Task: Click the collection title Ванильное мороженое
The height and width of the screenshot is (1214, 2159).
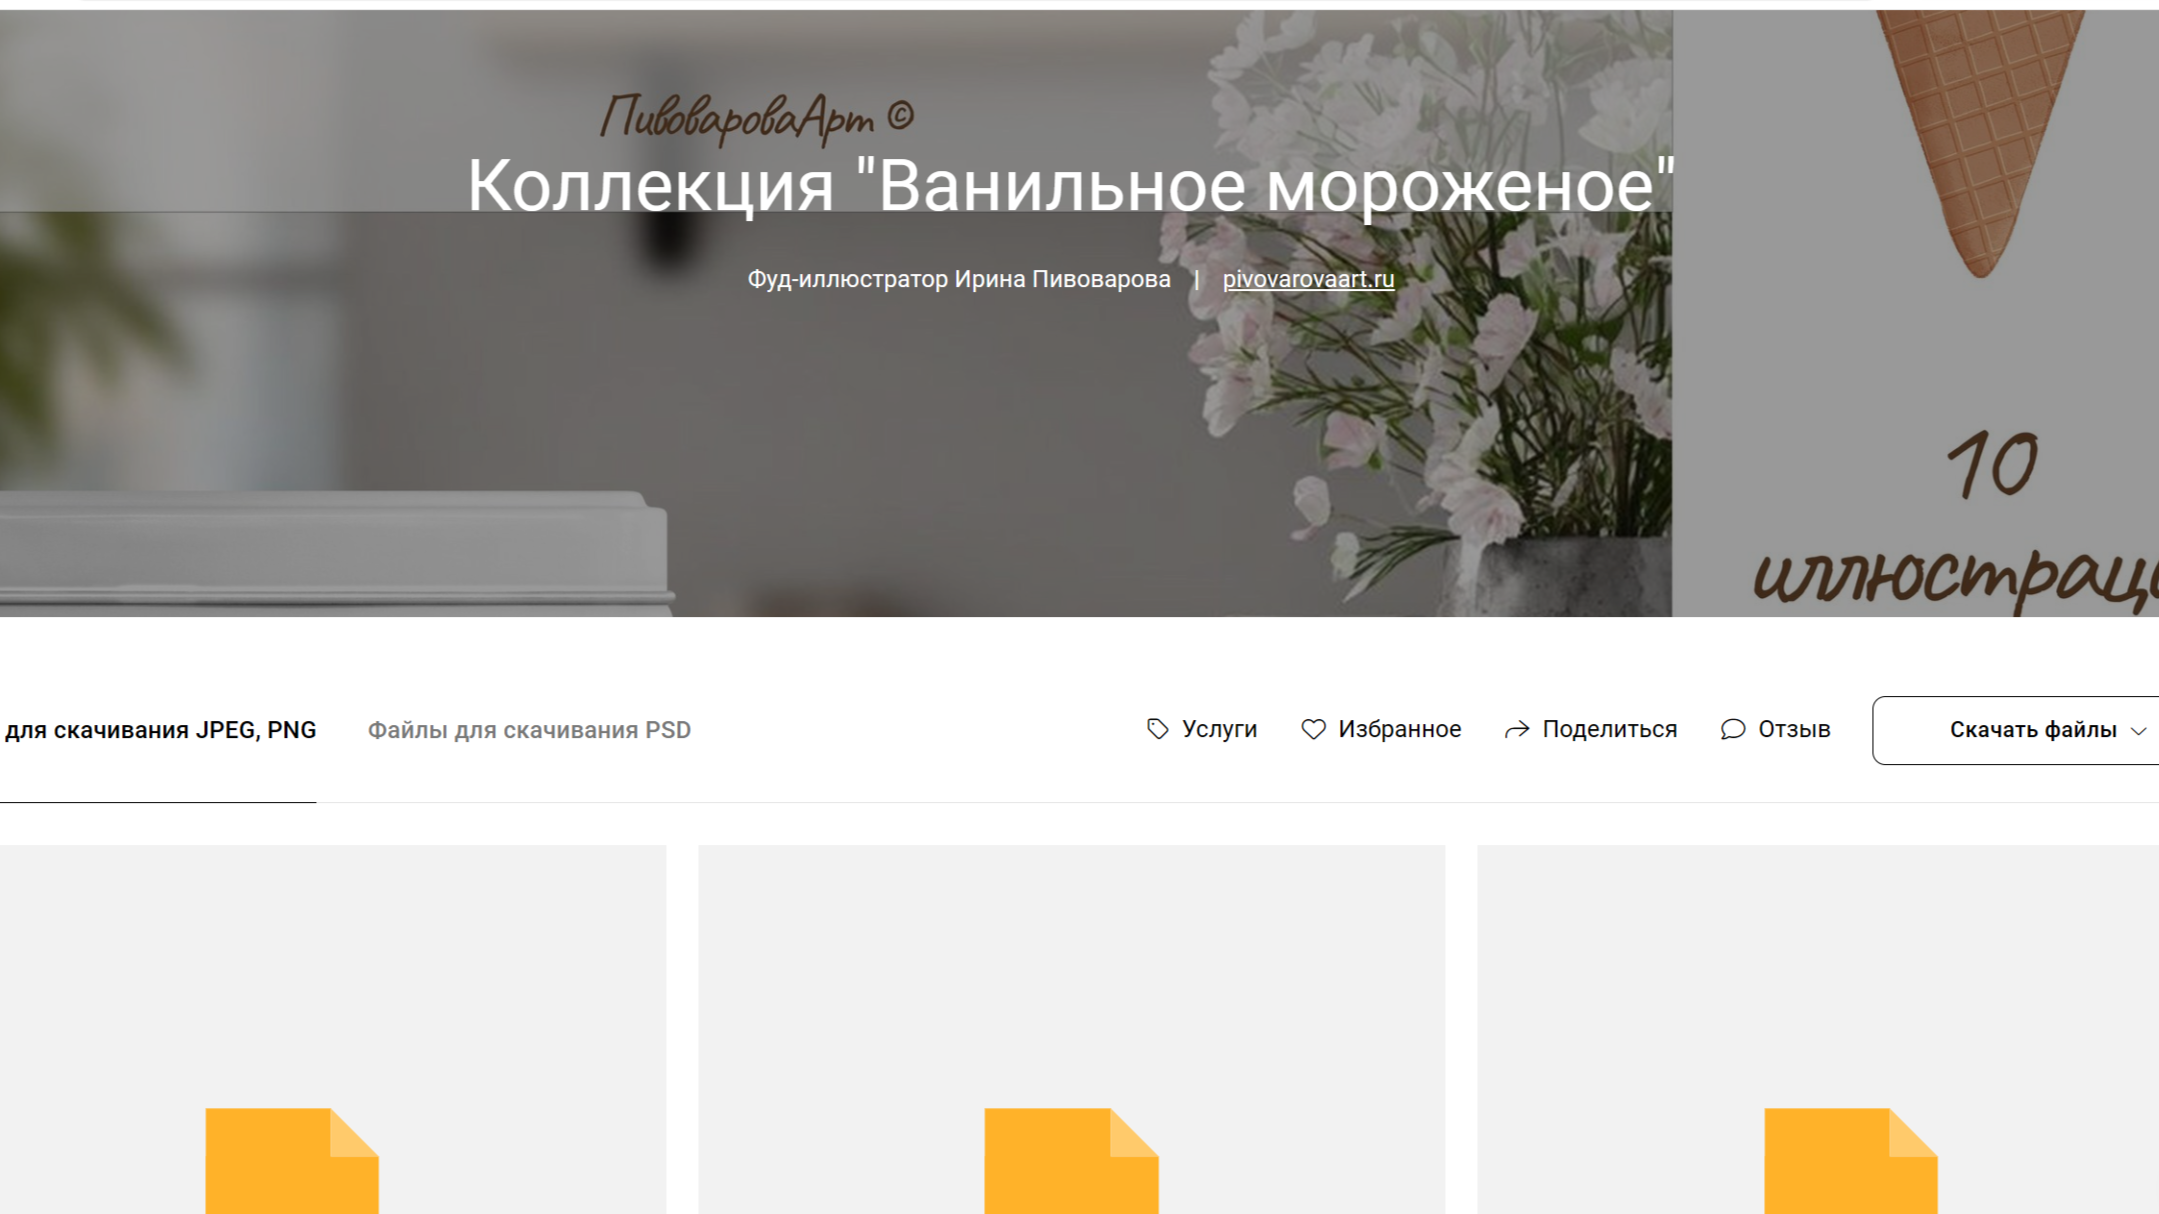Action: [1070, 186]
